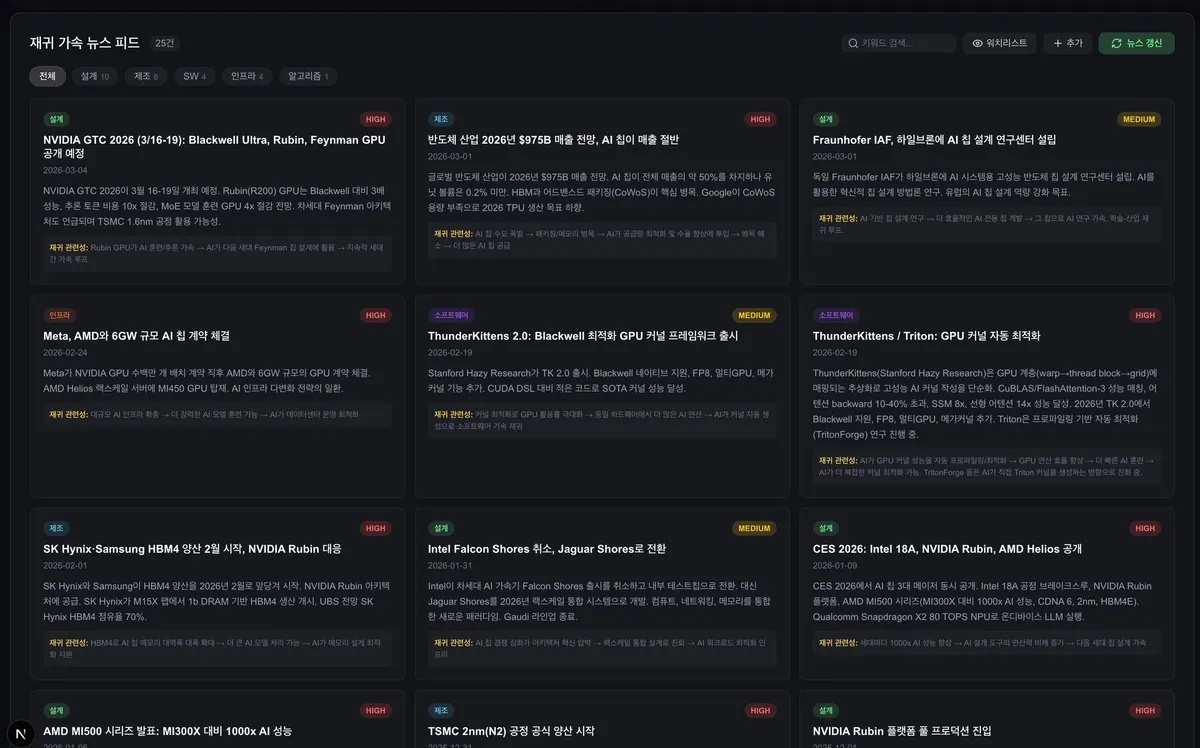
Task: Open SK Hynix·Samsung HBM4 article title
Action: point(192,549)
